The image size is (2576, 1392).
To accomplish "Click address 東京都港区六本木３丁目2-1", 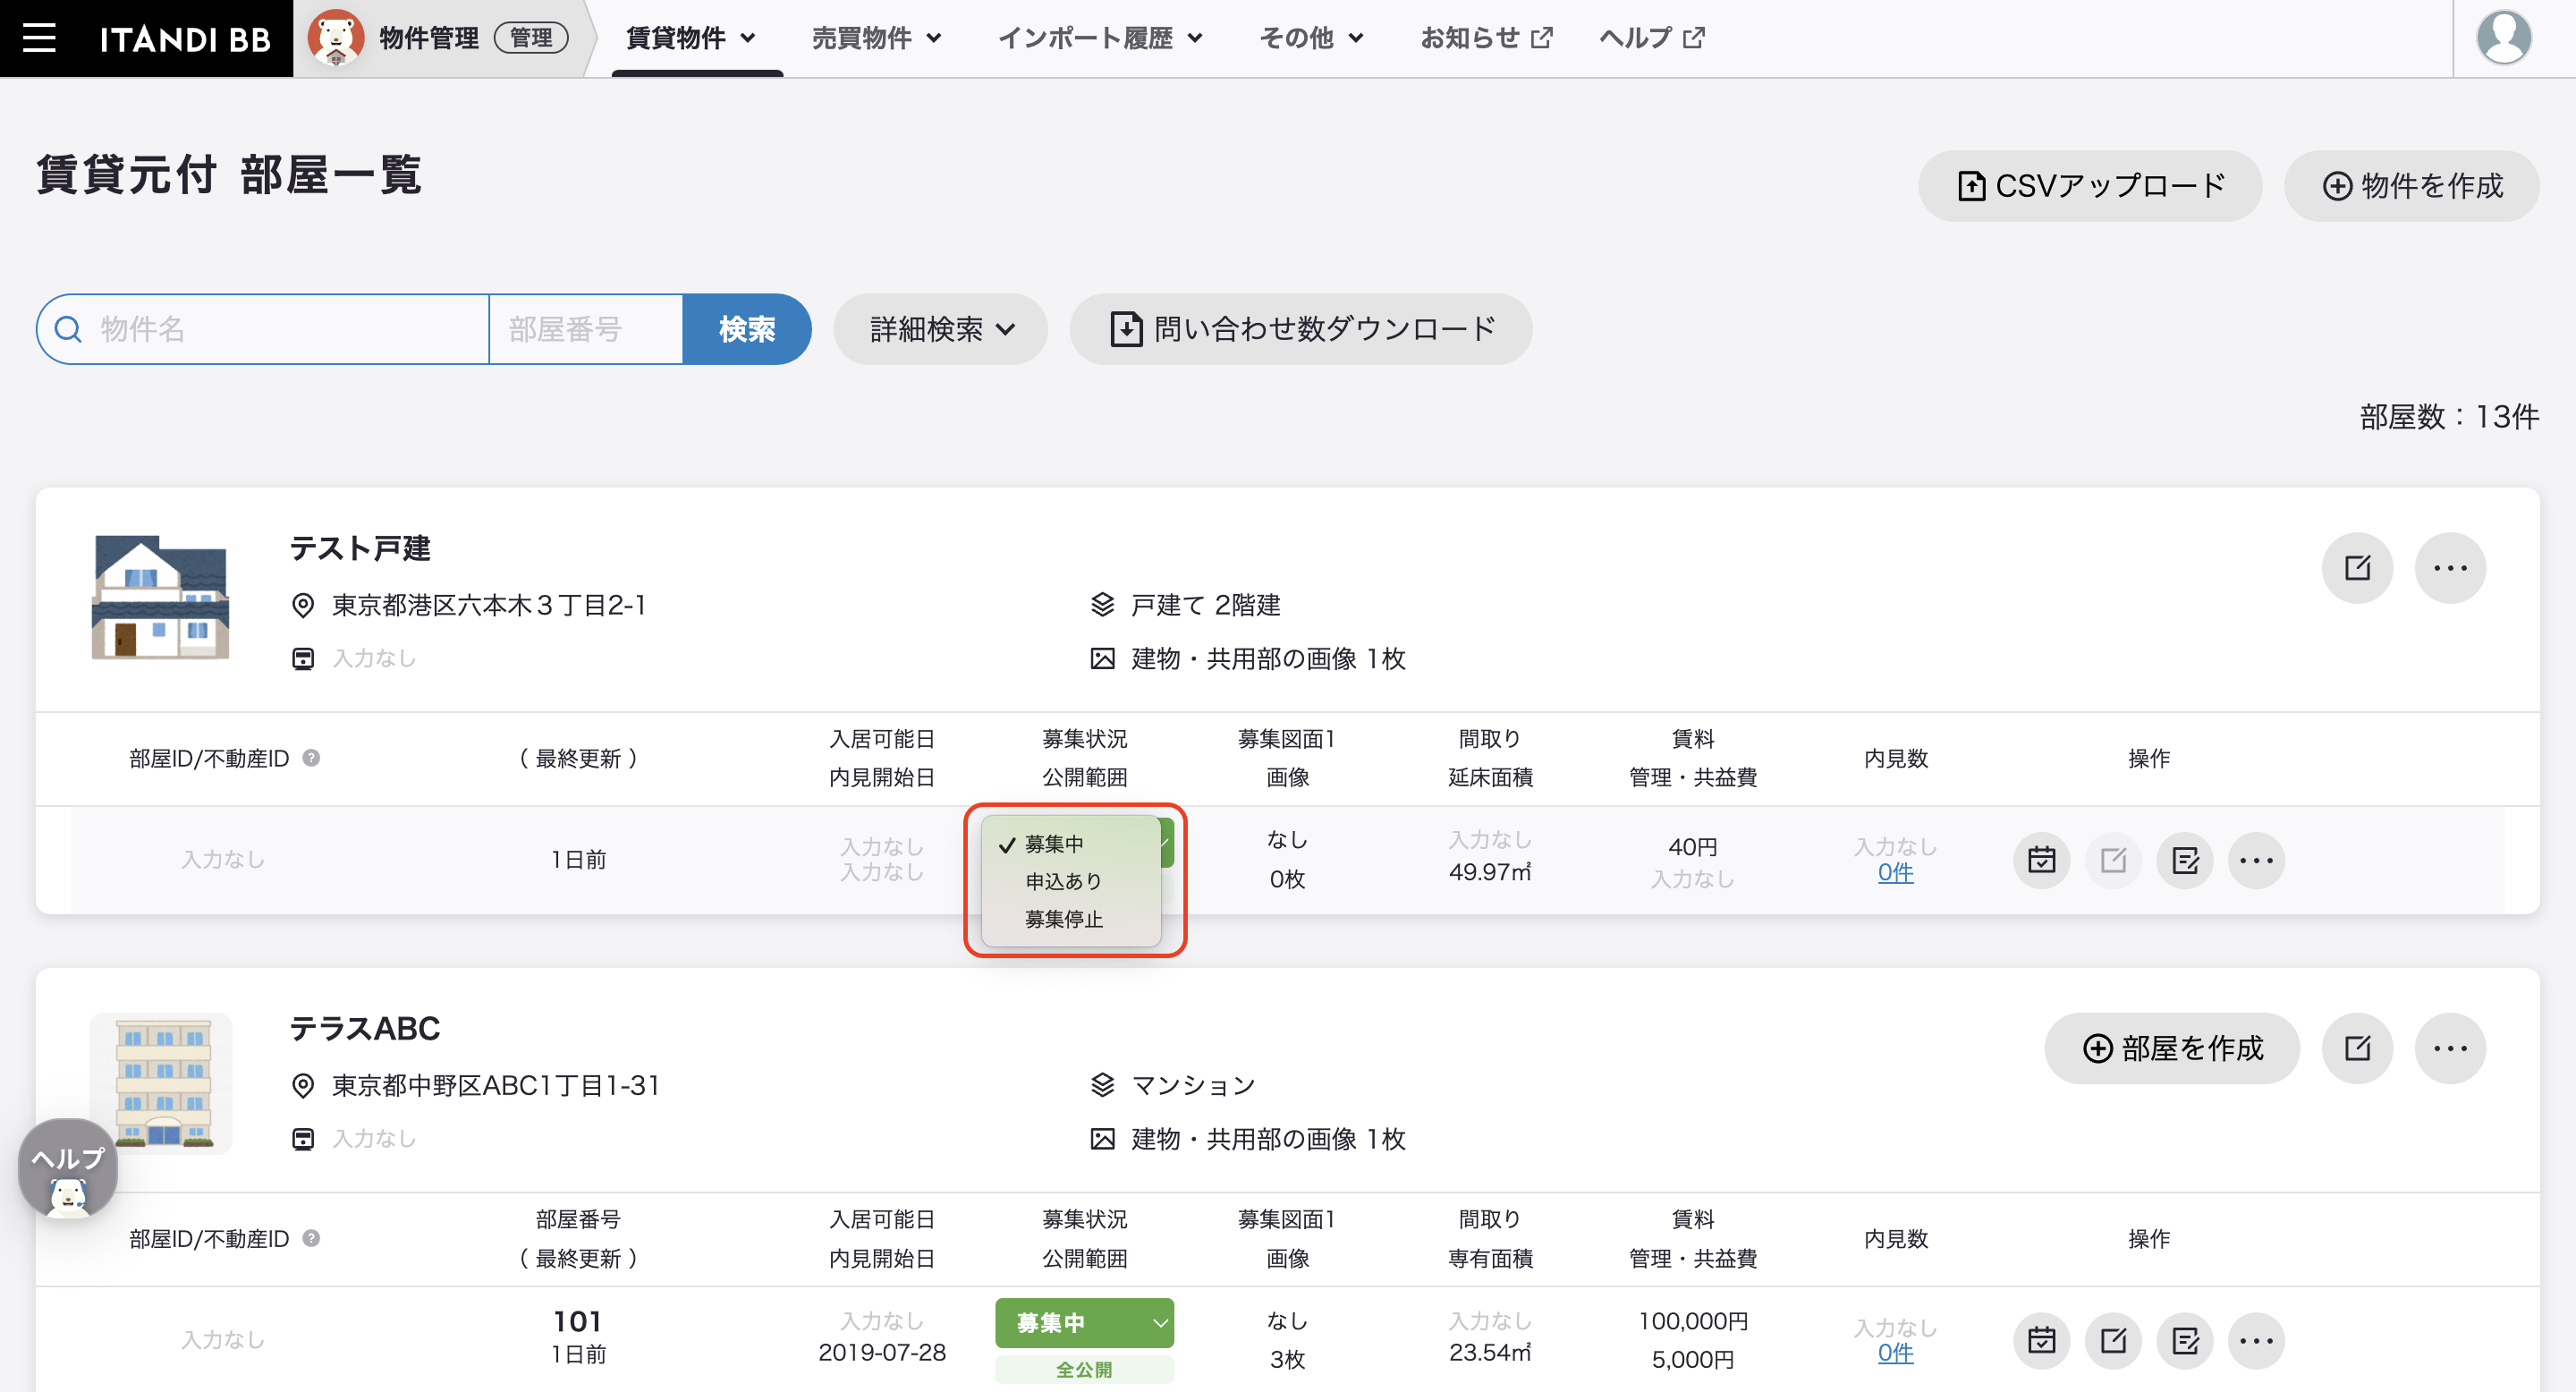I will pyautogui.click(x=489, y=605).
